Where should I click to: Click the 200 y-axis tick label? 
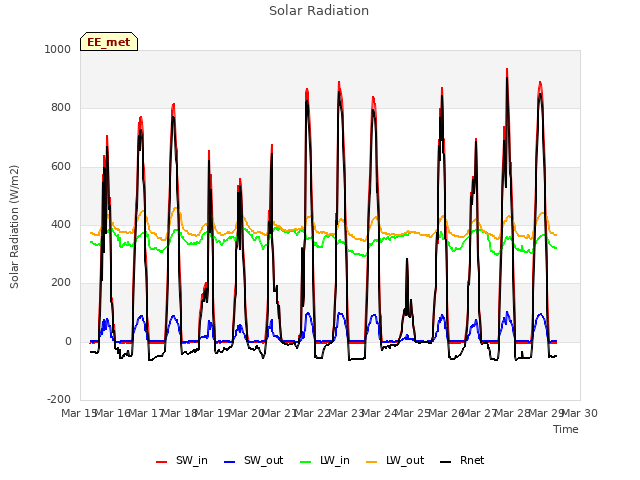click(61, 282)
